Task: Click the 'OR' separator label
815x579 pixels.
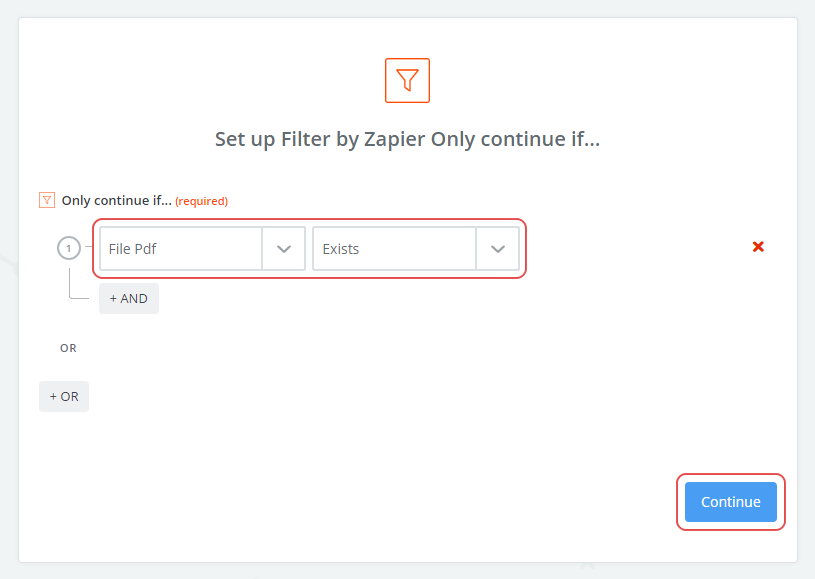Action: point(68,348)
